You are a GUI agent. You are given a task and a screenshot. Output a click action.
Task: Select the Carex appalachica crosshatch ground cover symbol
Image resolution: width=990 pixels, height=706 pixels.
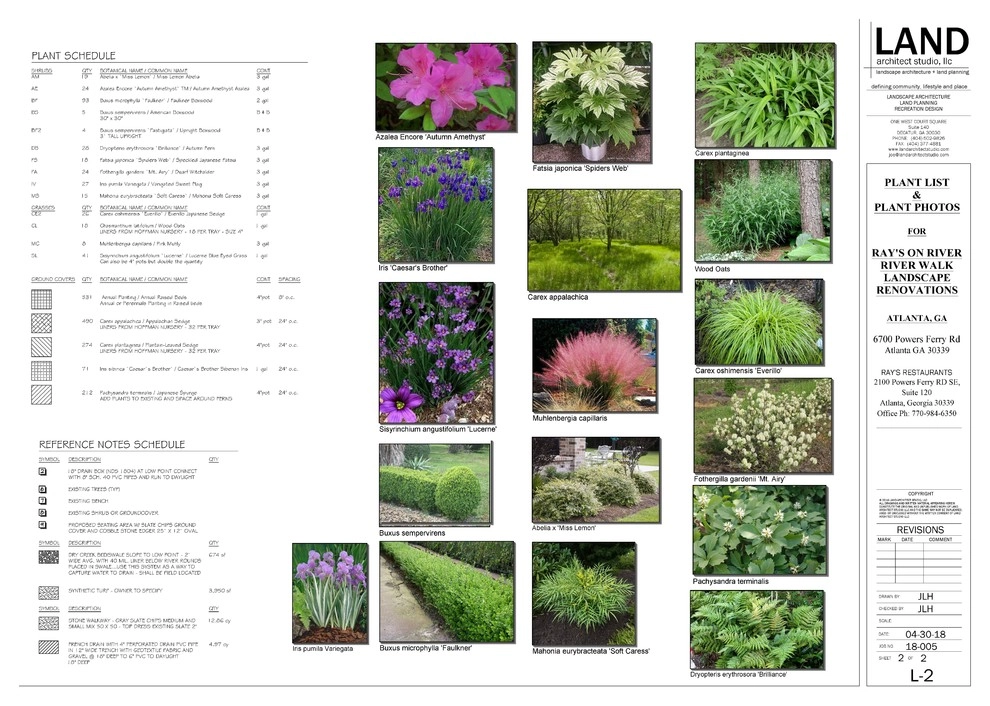click(x=42, y=323)
